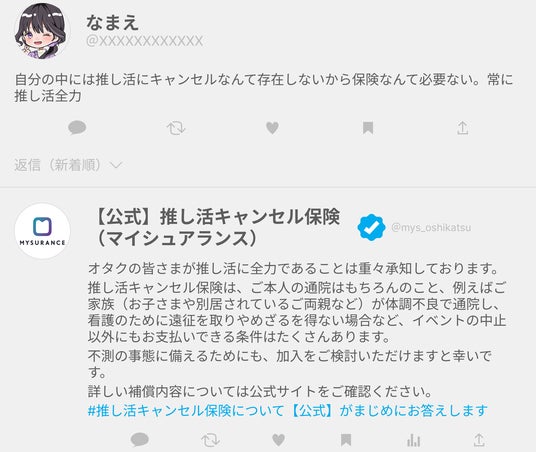Like the MYSURANCE reply
Image resolution: width=536 pixels, height=452 pixels.
click(278, 440)
